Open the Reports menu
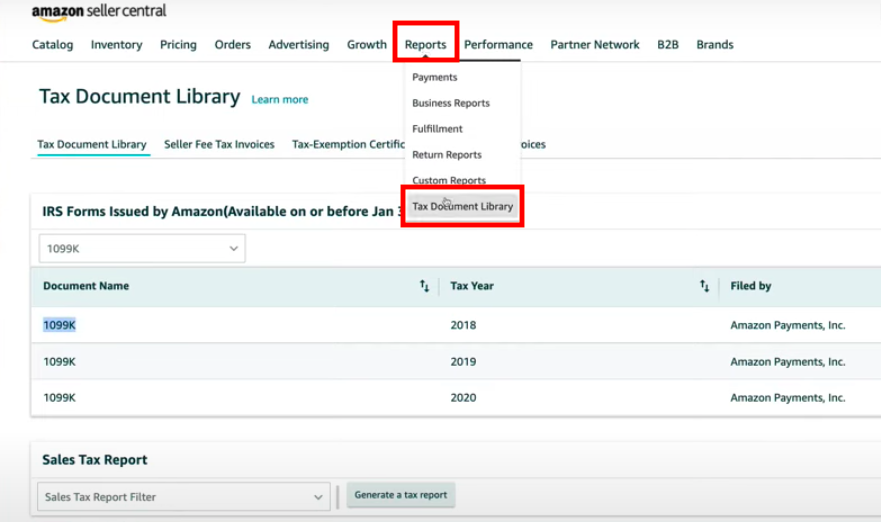This screenshot has height=522, width=881. [x=425, y=45]
